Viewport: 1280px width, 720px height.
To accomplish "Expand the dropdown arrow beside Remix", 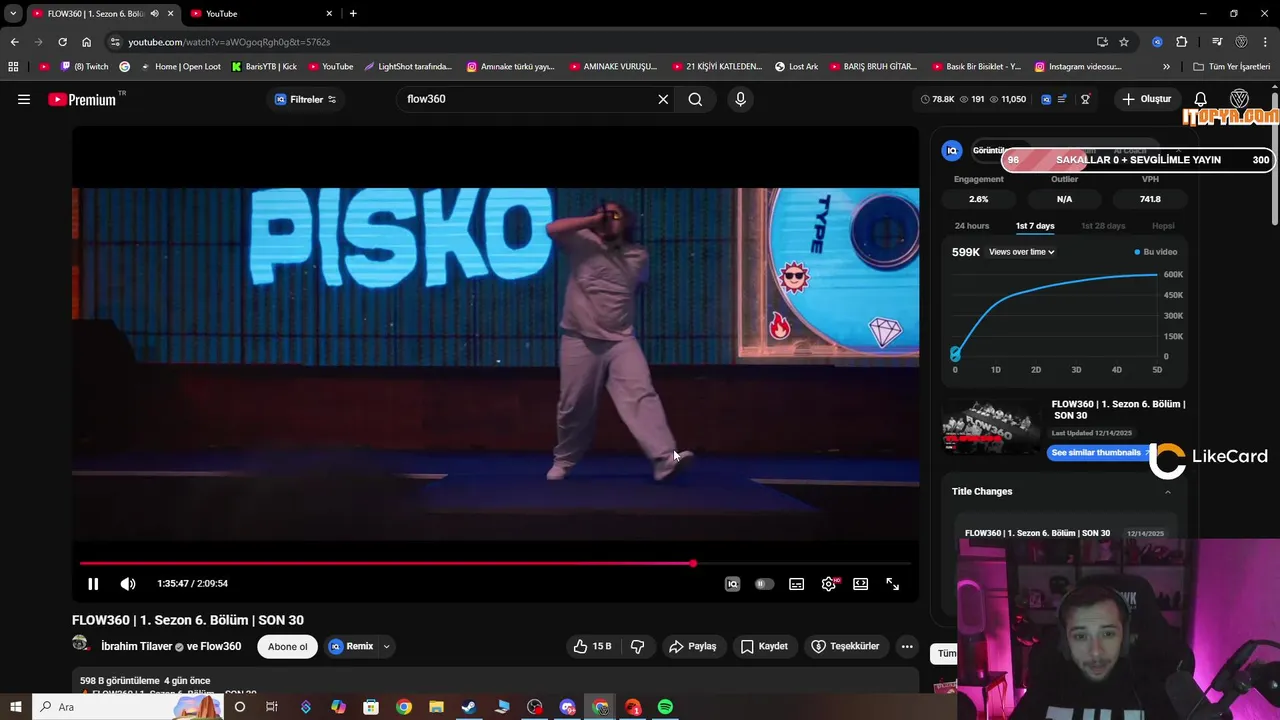I will coord(386,646).
